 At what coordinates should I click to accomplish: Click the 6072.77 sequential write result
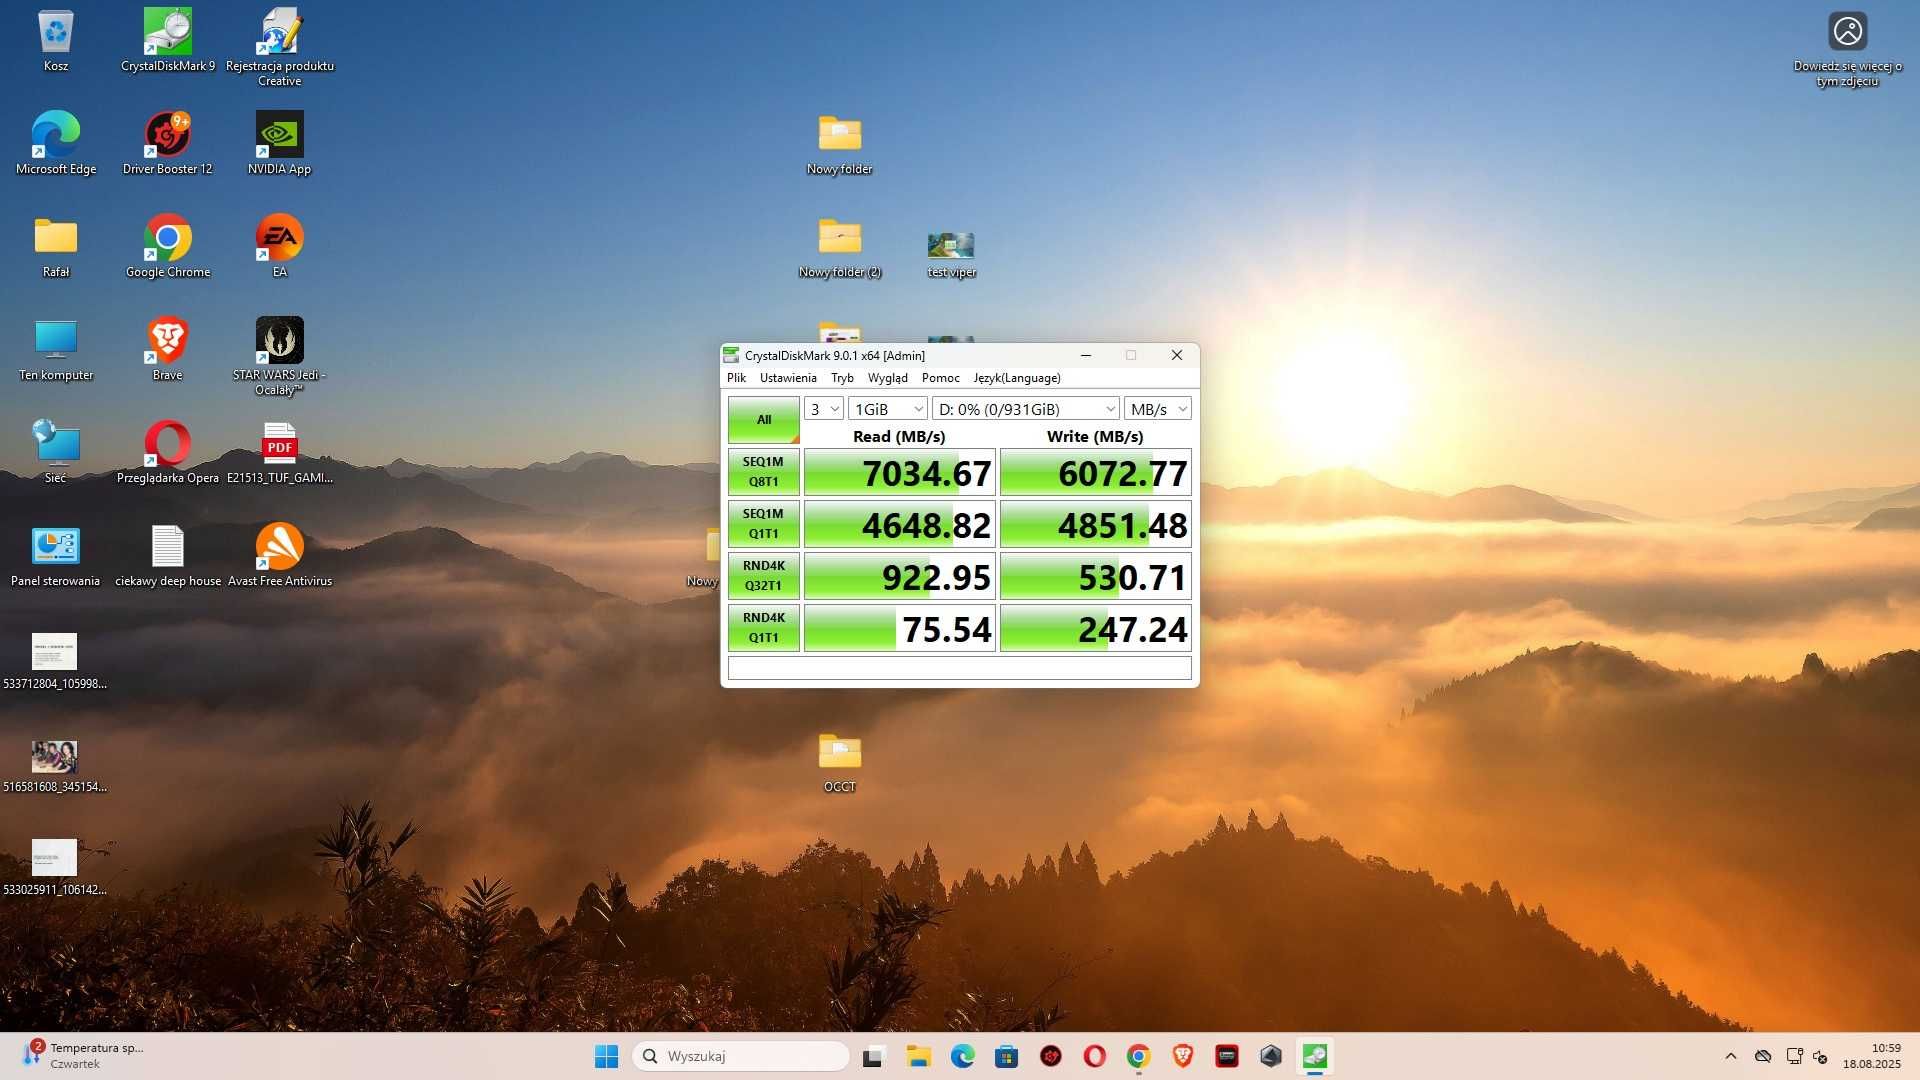pos(1096,472)
